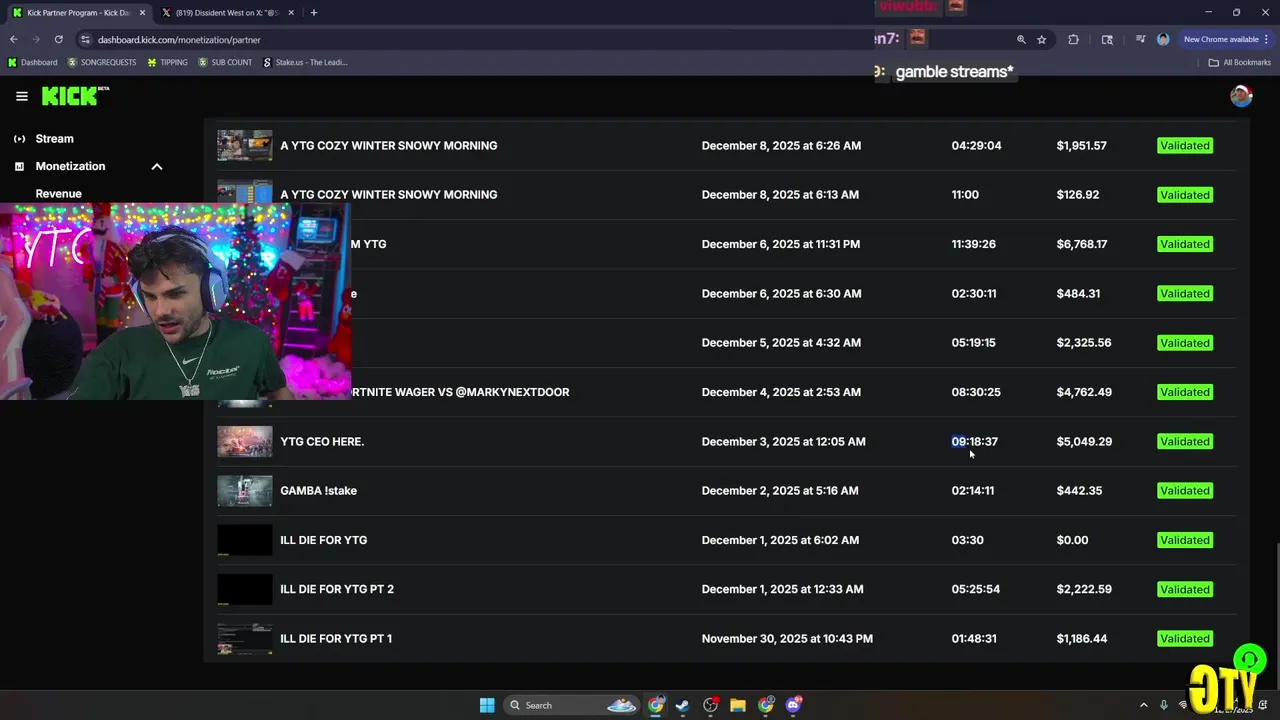The height and width of the screenshot is (720, 1280).
Task: Click the 09:18:37 duration value
Action: (x=975, y=441)
